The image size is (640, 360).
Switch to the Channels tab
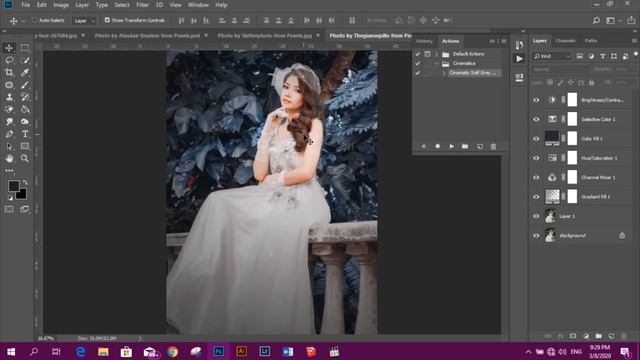565,41
